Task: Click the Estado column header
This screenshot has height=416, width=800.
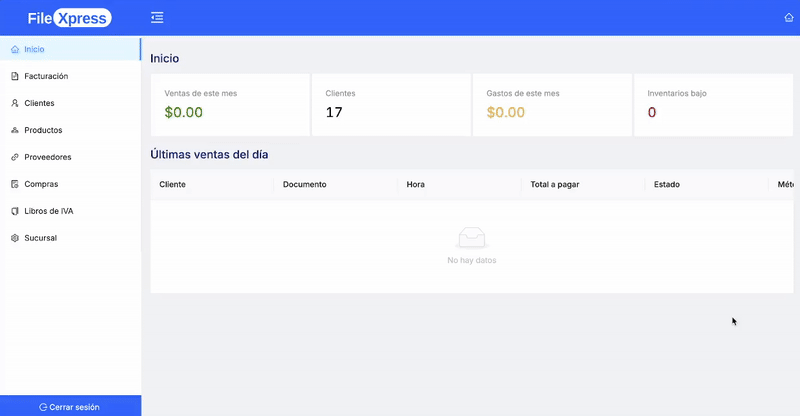Action: 707,184
